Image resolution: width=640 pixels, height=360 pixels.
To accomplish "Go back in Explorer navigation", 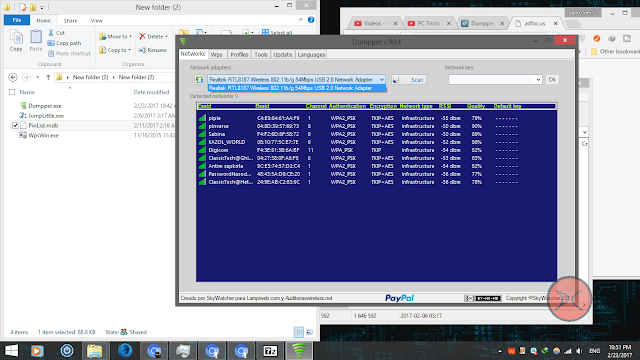I will point(13,77).
